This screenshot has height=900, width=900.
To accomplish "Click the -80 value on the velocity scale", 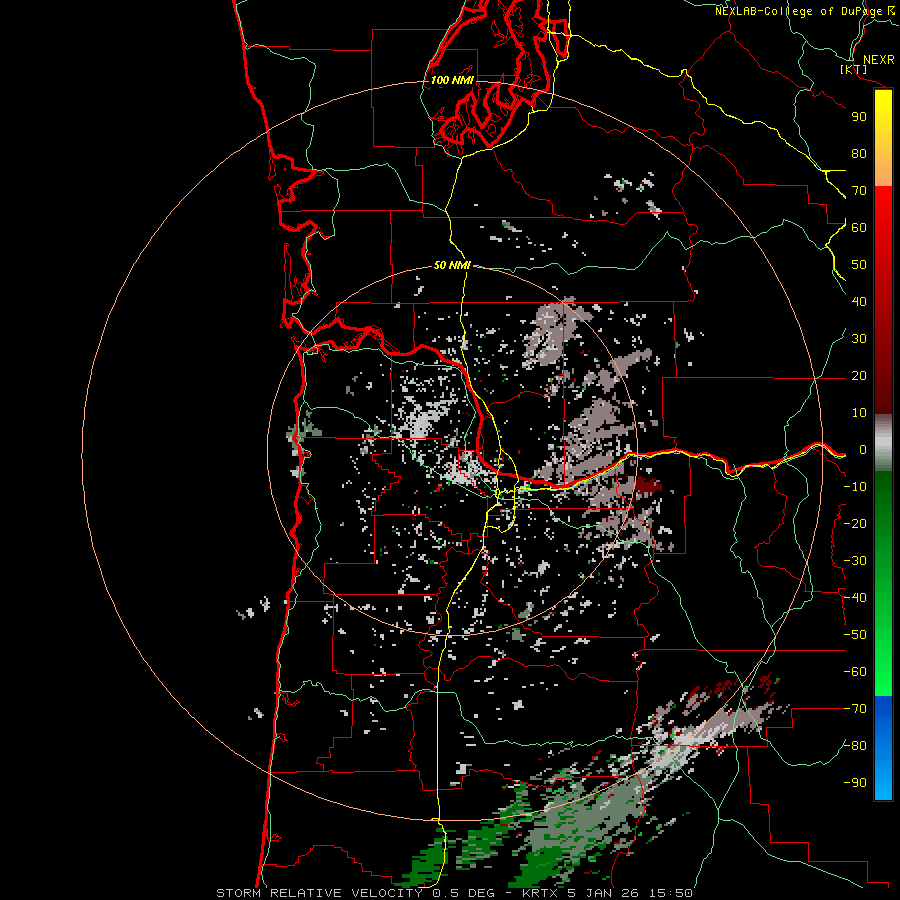I will click(855, 746).
